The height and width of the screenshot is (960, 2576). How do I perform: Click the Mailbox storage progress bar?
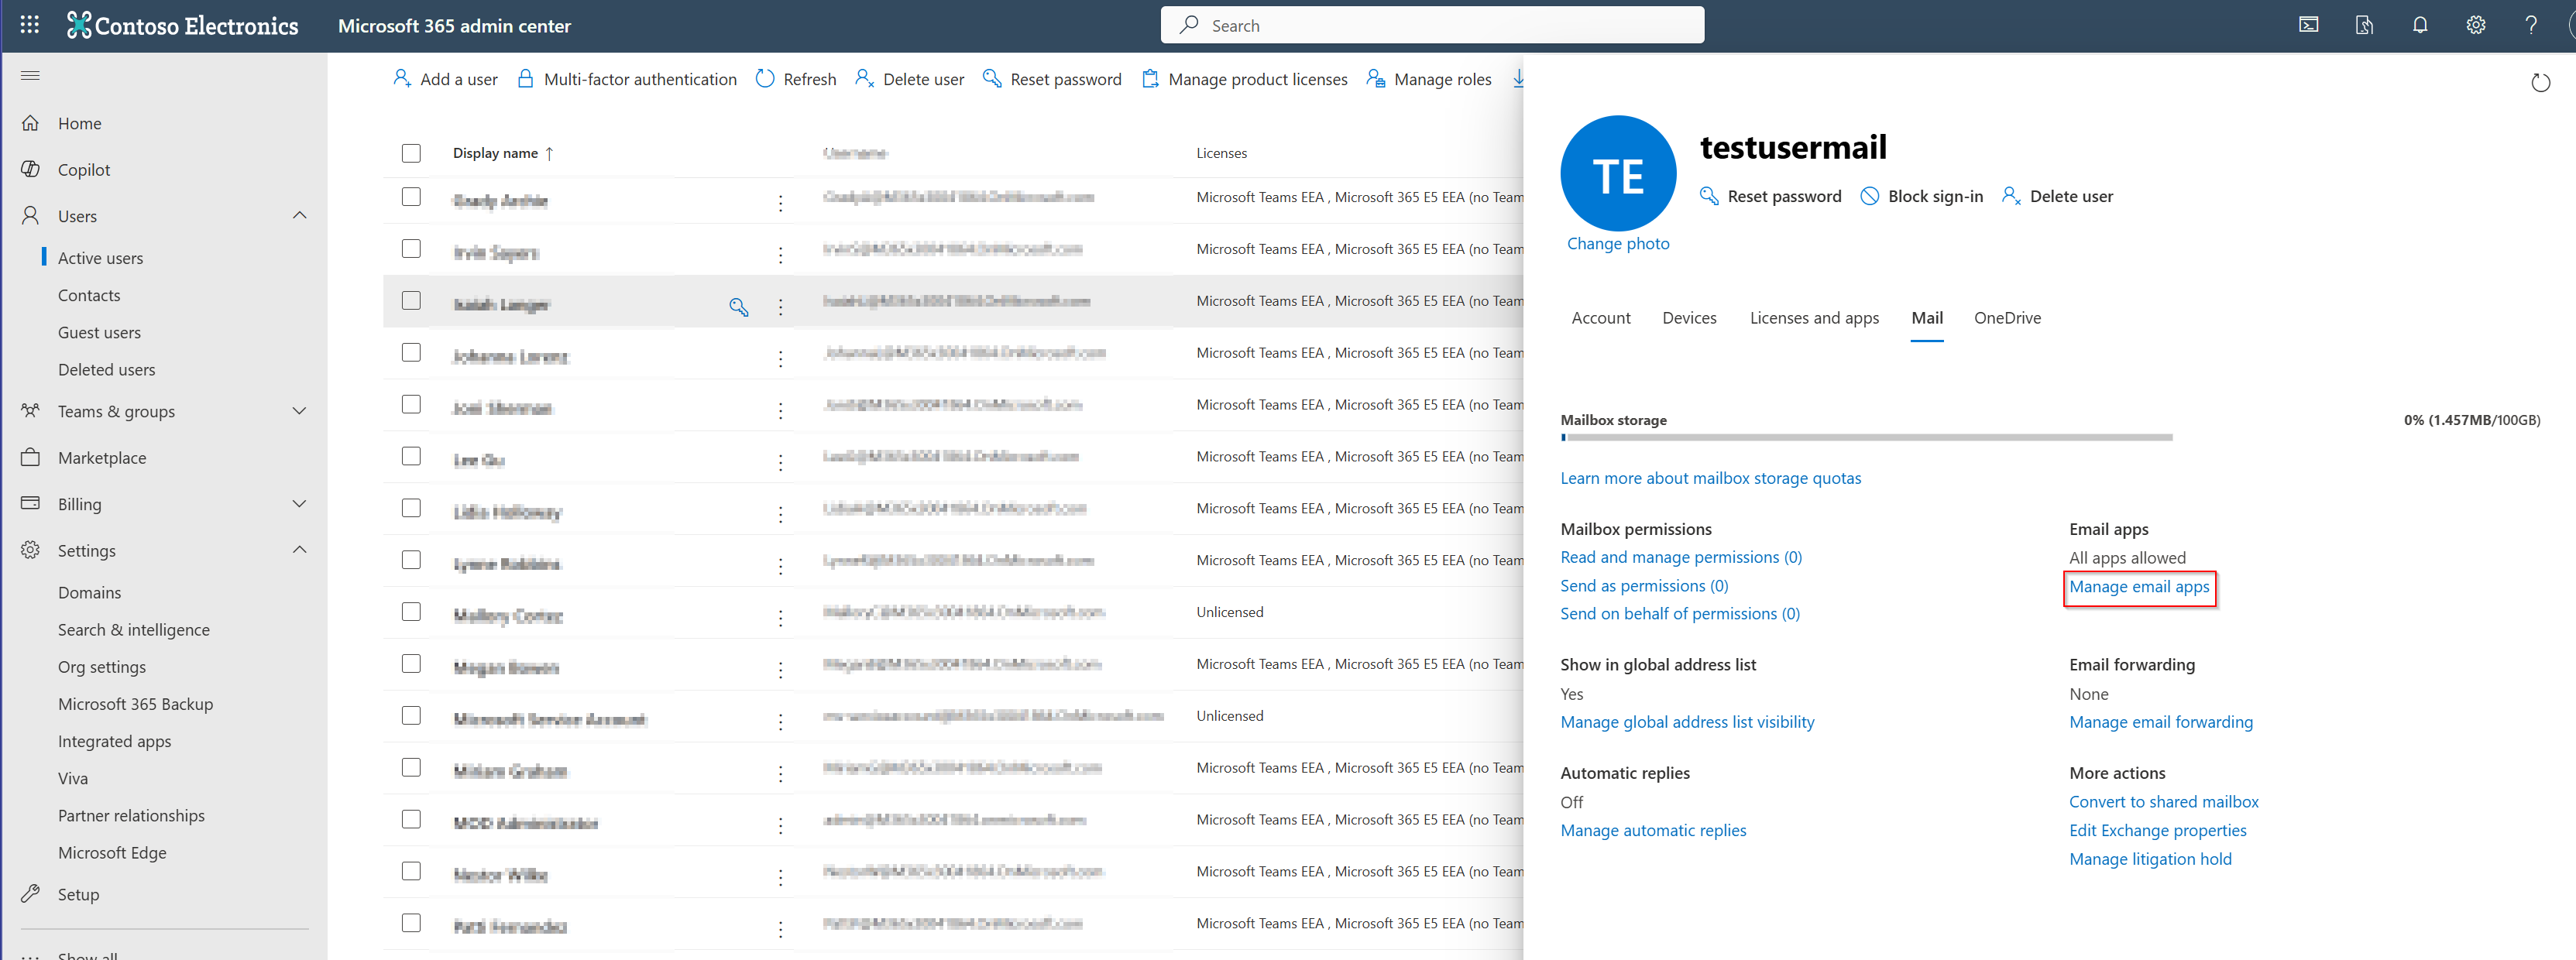[1866, 437]
